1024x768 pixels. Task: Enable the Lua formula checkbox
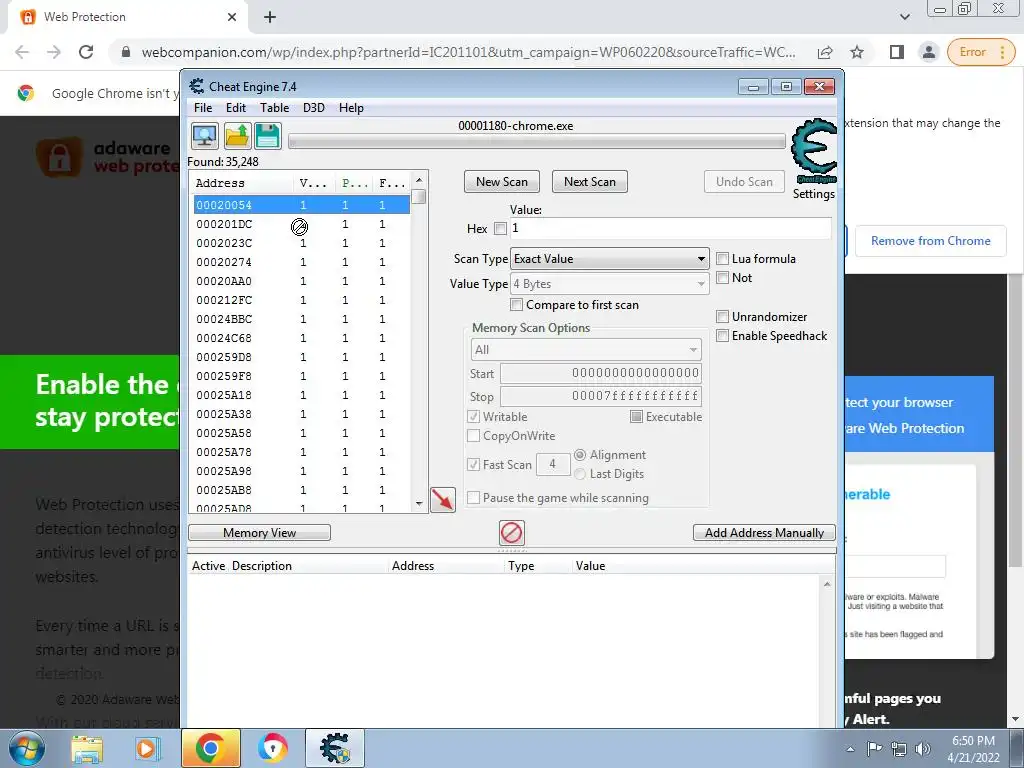coord(722,259)
